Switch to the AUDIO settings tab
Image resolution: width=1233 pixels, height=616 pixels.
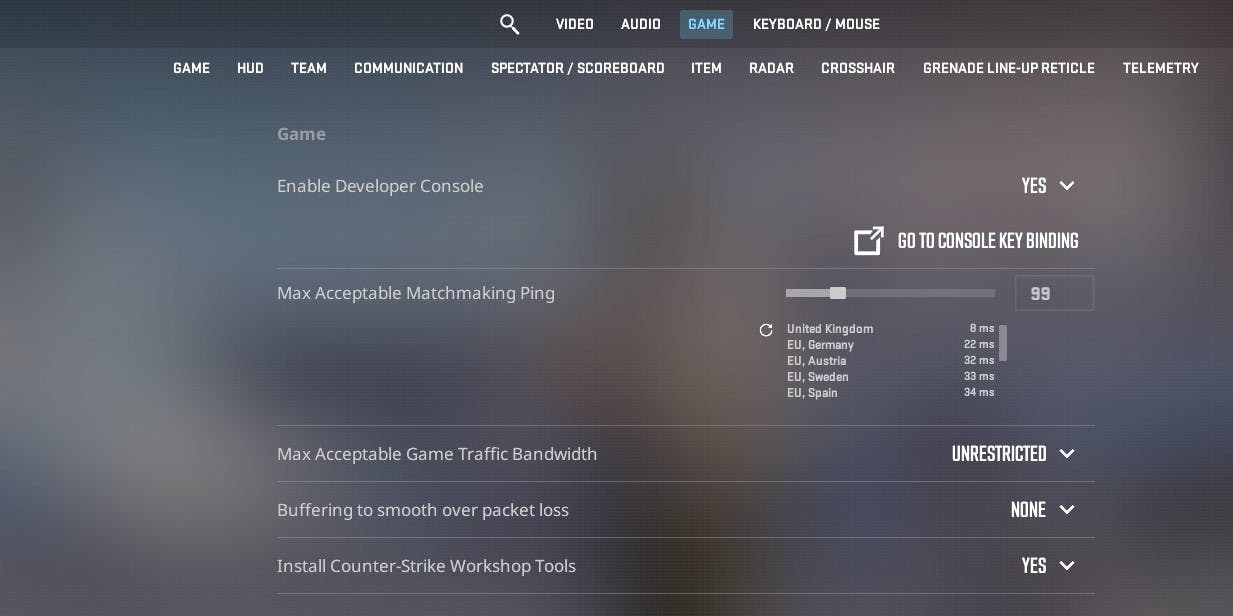point(640,24)
